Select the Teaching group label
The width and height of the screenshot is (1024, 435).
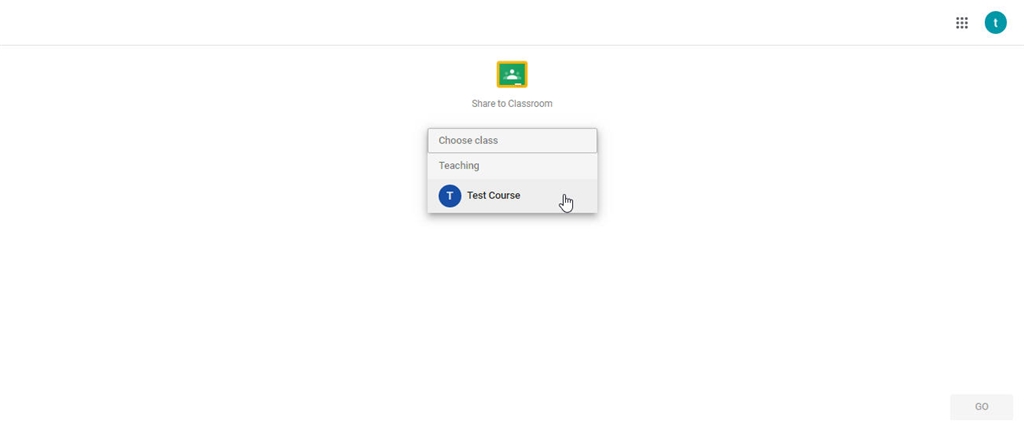[458, 166]
